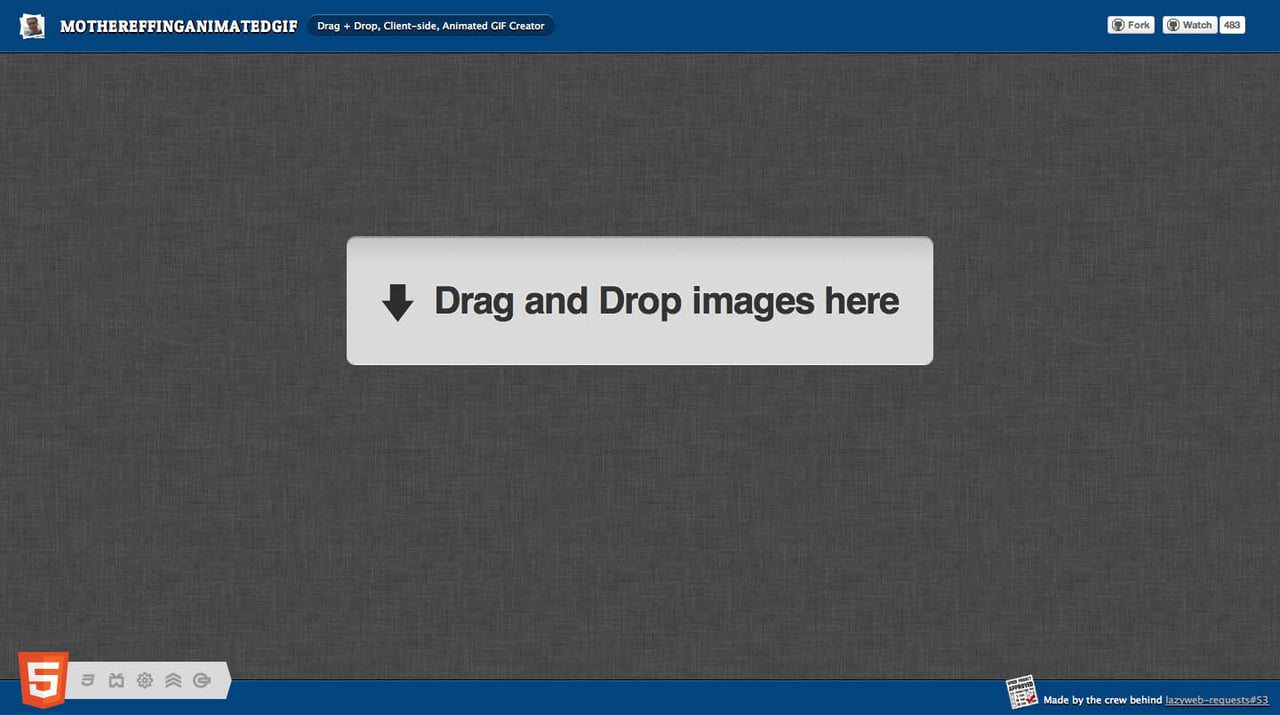Open the lazyweb-requests#53 link

coord(1215,700)
